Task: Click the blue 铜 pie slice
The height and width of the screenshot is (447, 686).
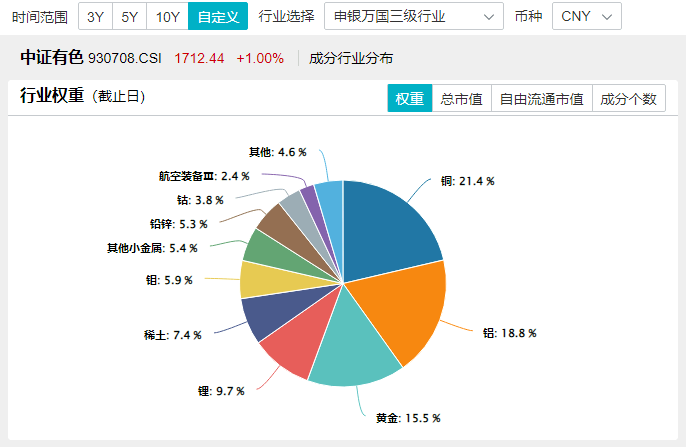Action: (390, 225)
